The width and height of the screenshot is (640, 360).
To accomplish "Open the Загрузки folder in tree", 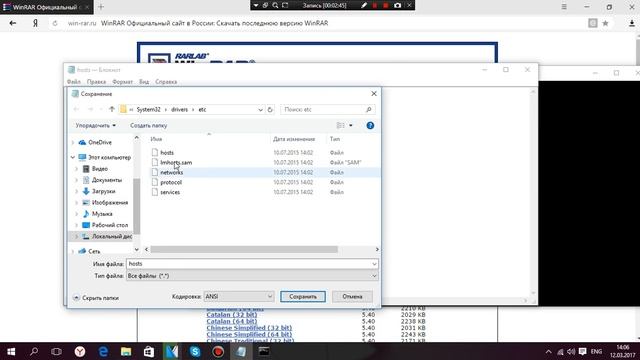I will [x=103, y=191].
